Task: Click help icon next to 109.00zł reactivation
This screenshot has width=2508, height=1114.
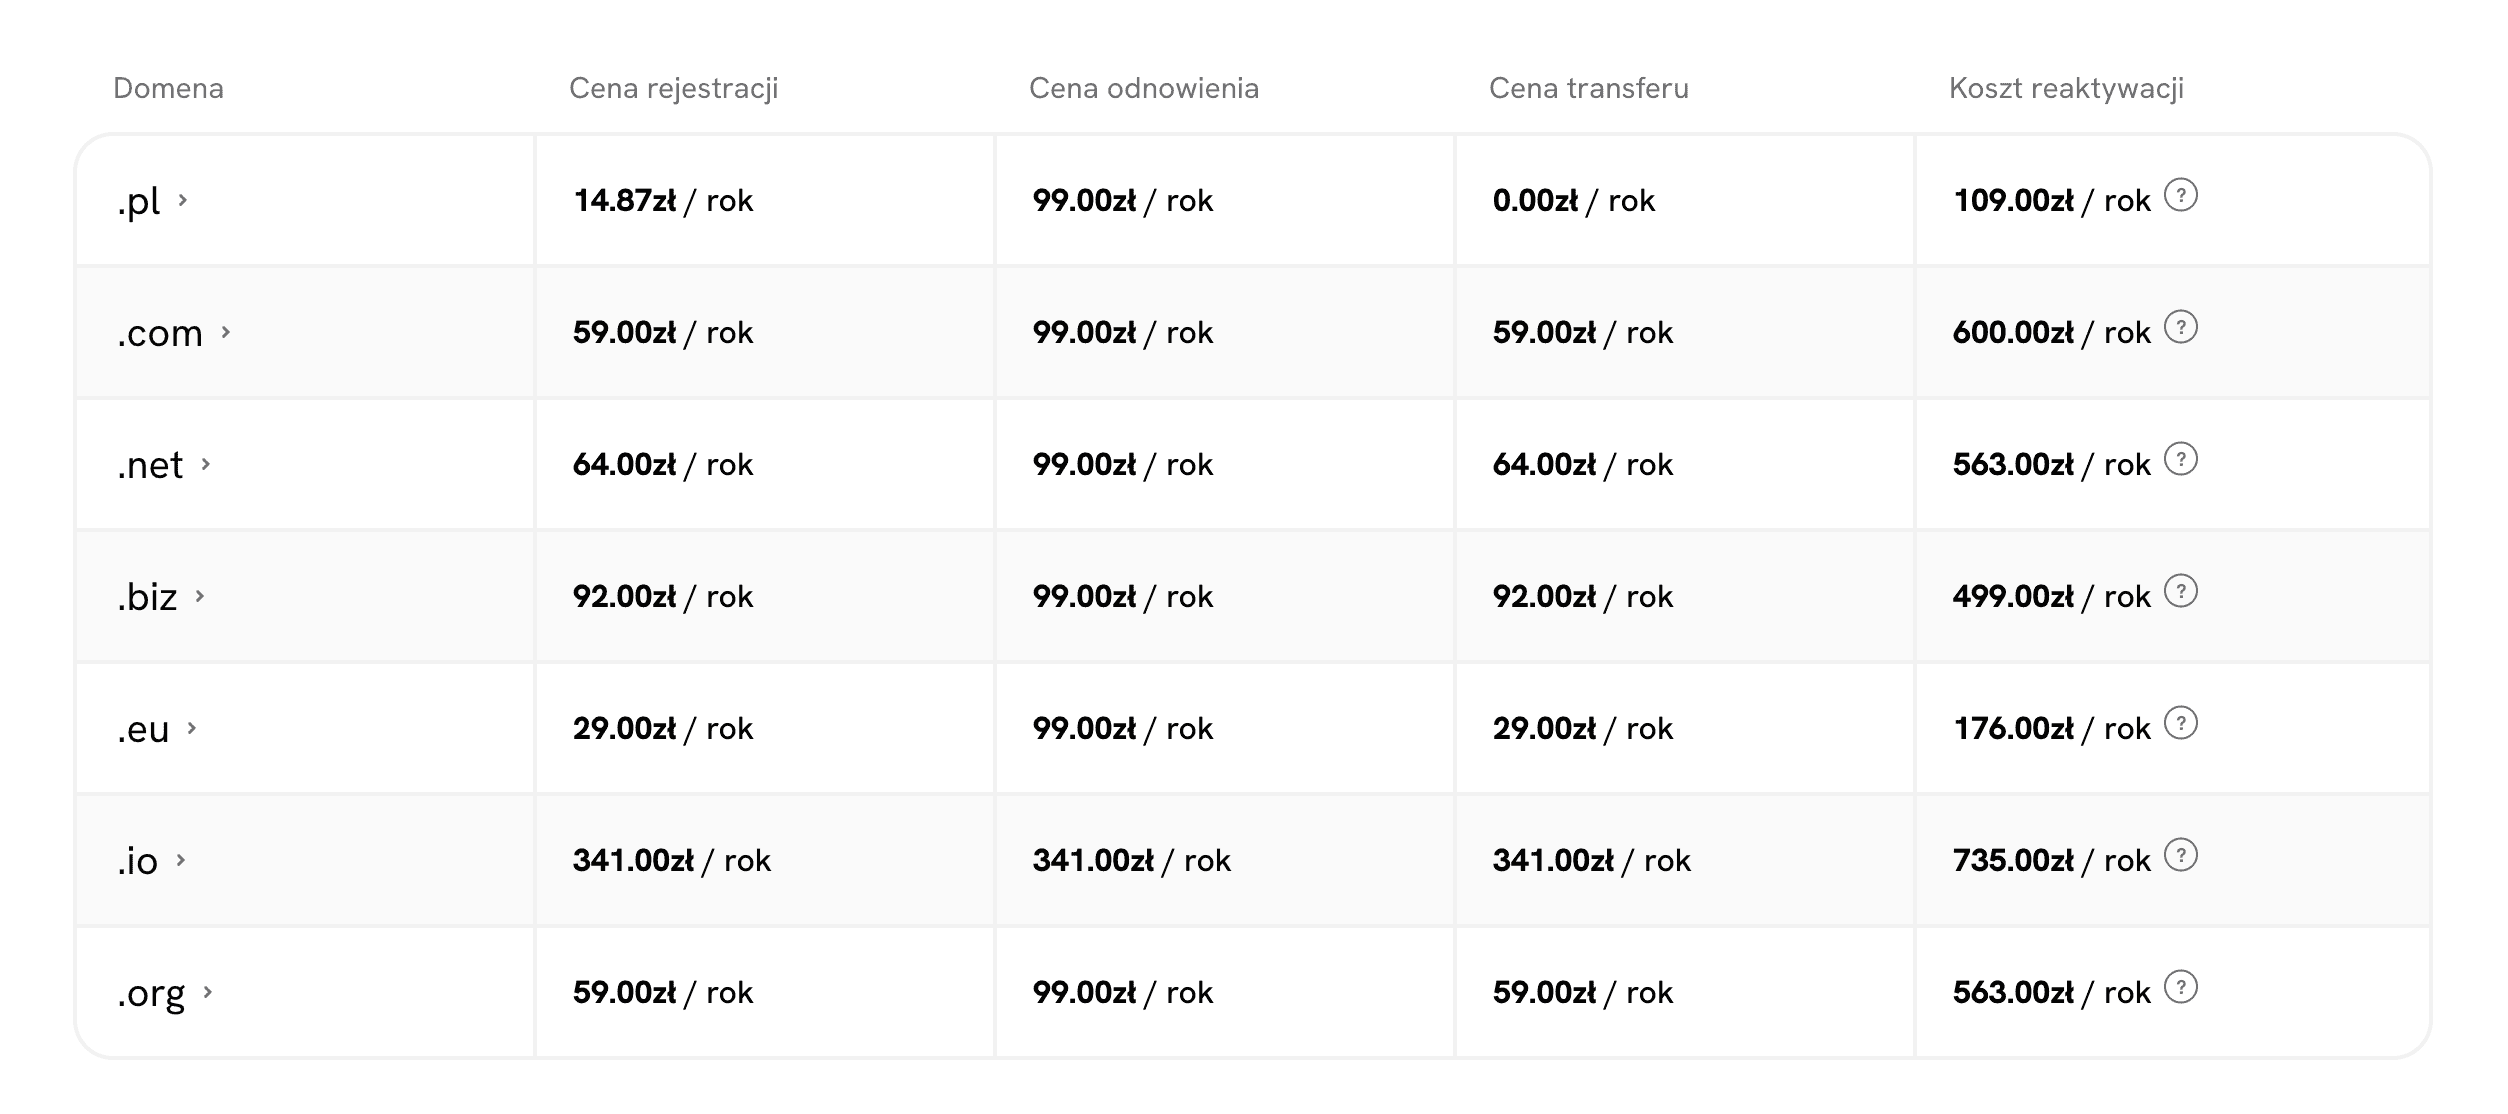Action: (x=2180, y=195)
